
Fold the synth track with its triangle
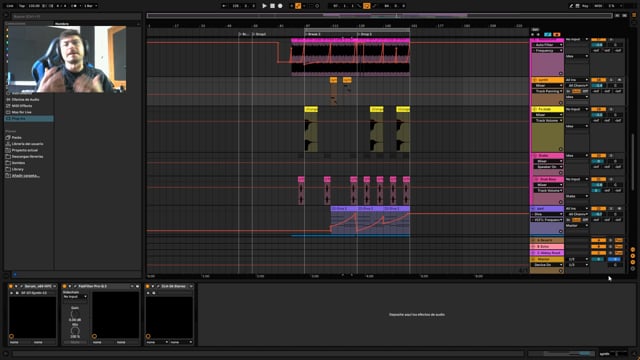tap(534, 80)
